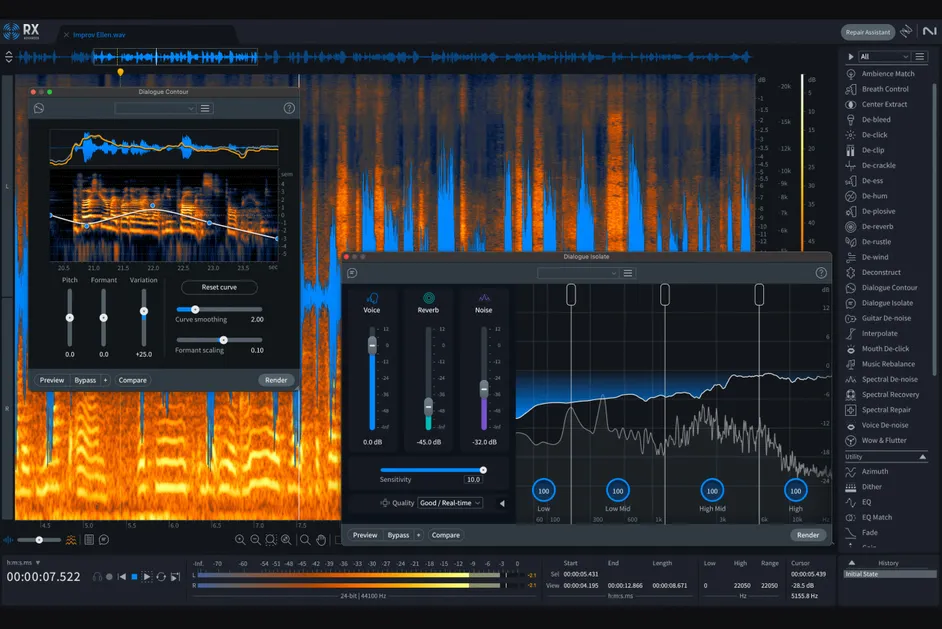Open help in the Dialogue Contour window
942x629 pixels.
pyautogui.click(x=289, y=108)
